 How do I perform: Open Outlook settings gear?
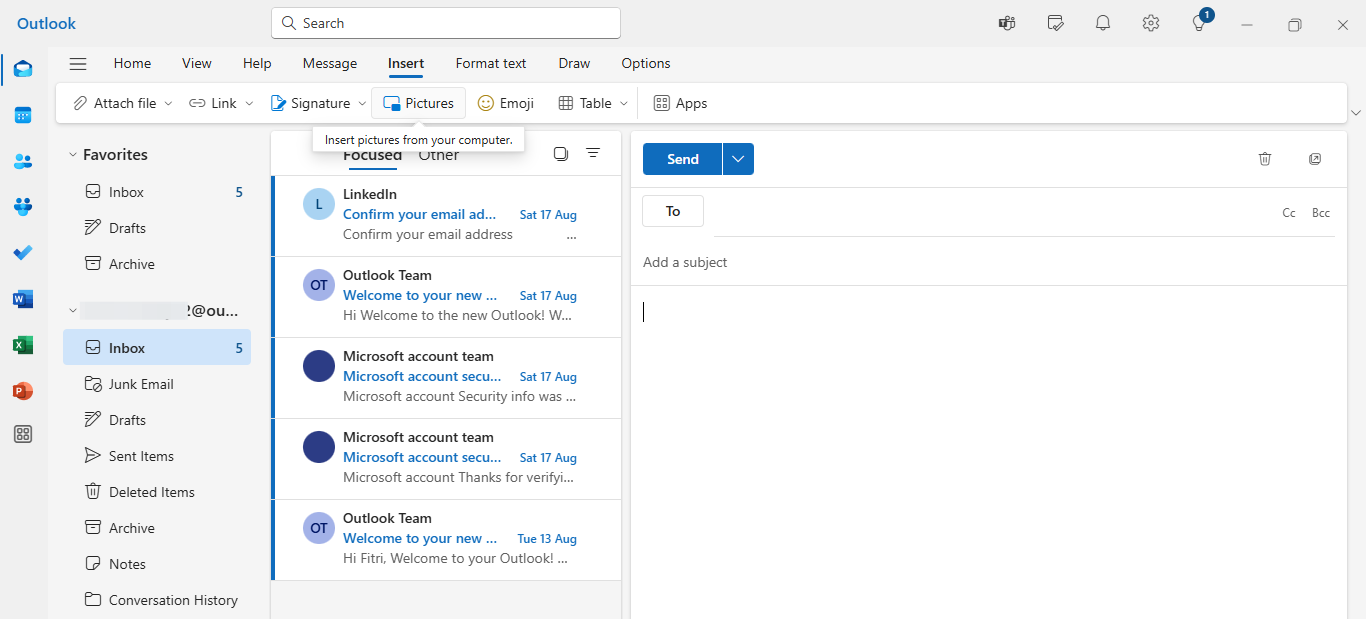pyautogui.click(x=1150, y=22)
